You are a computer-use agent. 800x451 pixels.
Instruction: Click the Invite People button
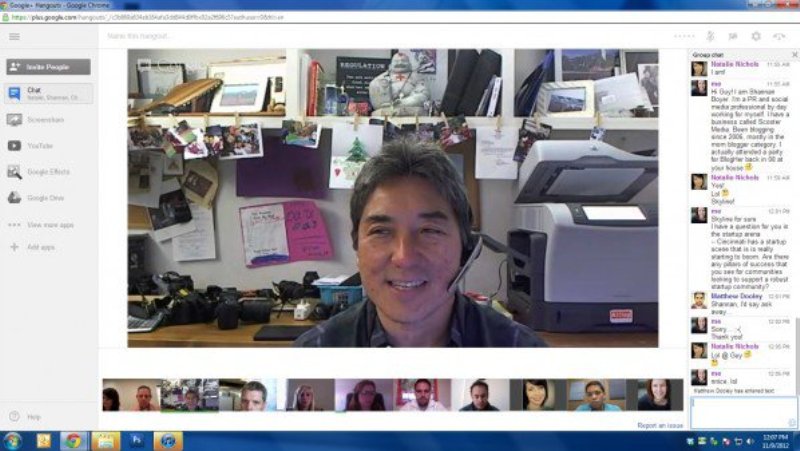(x=47, y=67)
